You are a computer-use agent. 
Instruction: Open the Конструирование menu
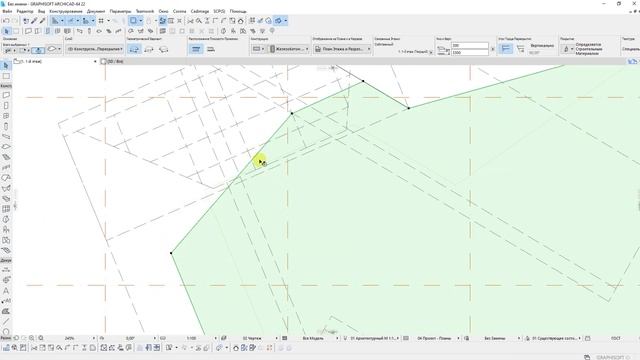[66, 11]
